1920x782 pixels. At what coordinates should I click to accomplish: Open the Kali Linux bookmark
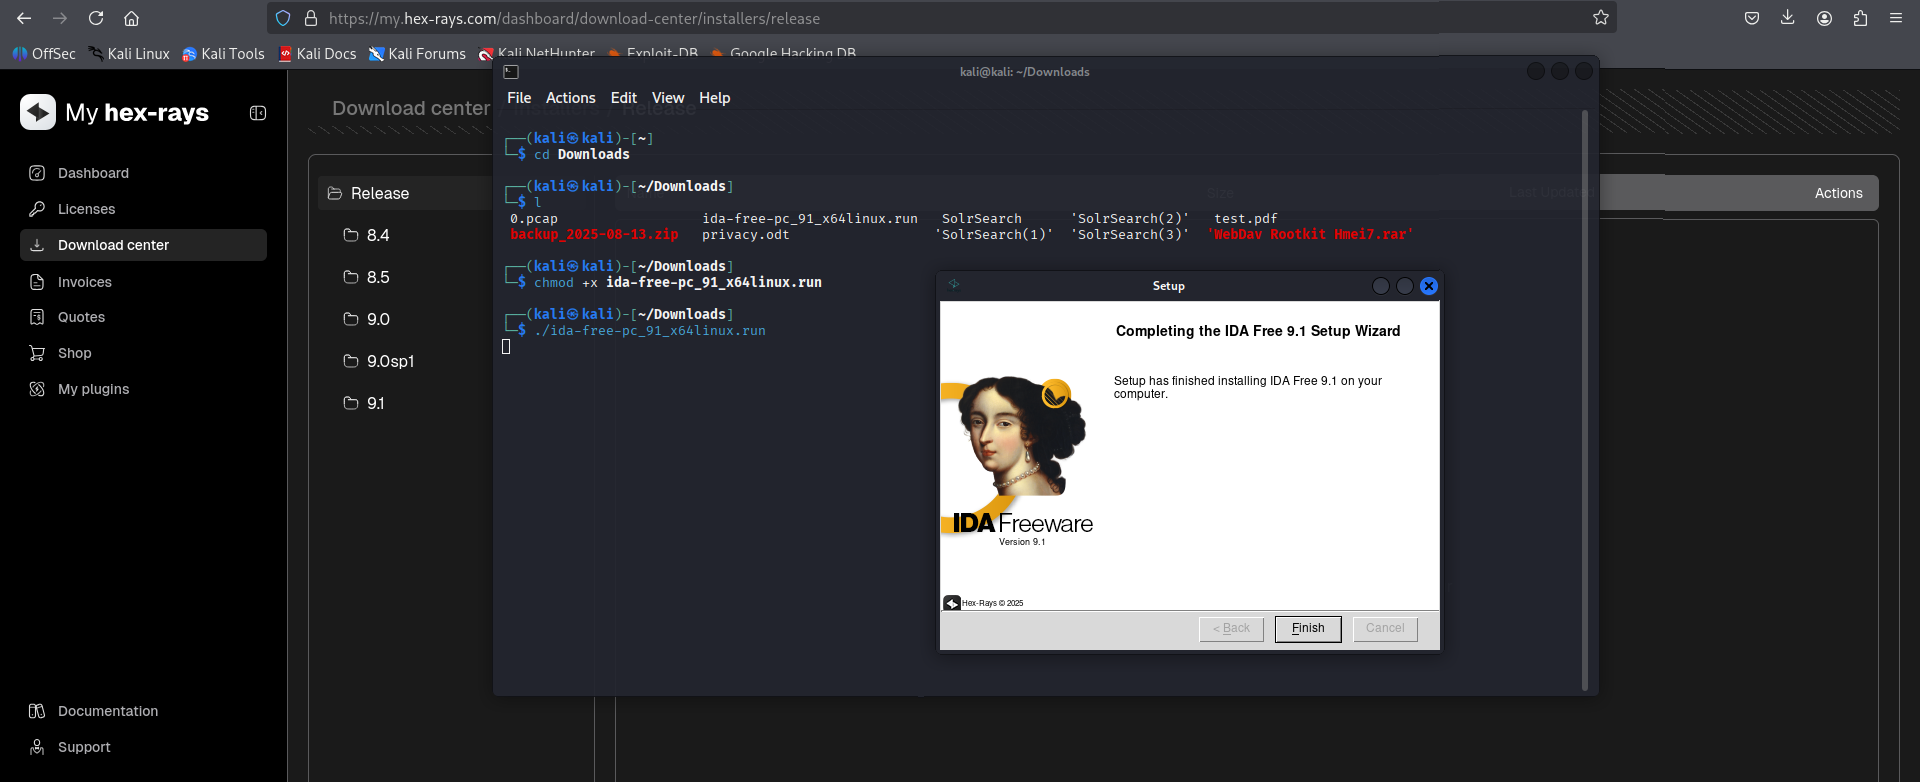click(129, 54)
